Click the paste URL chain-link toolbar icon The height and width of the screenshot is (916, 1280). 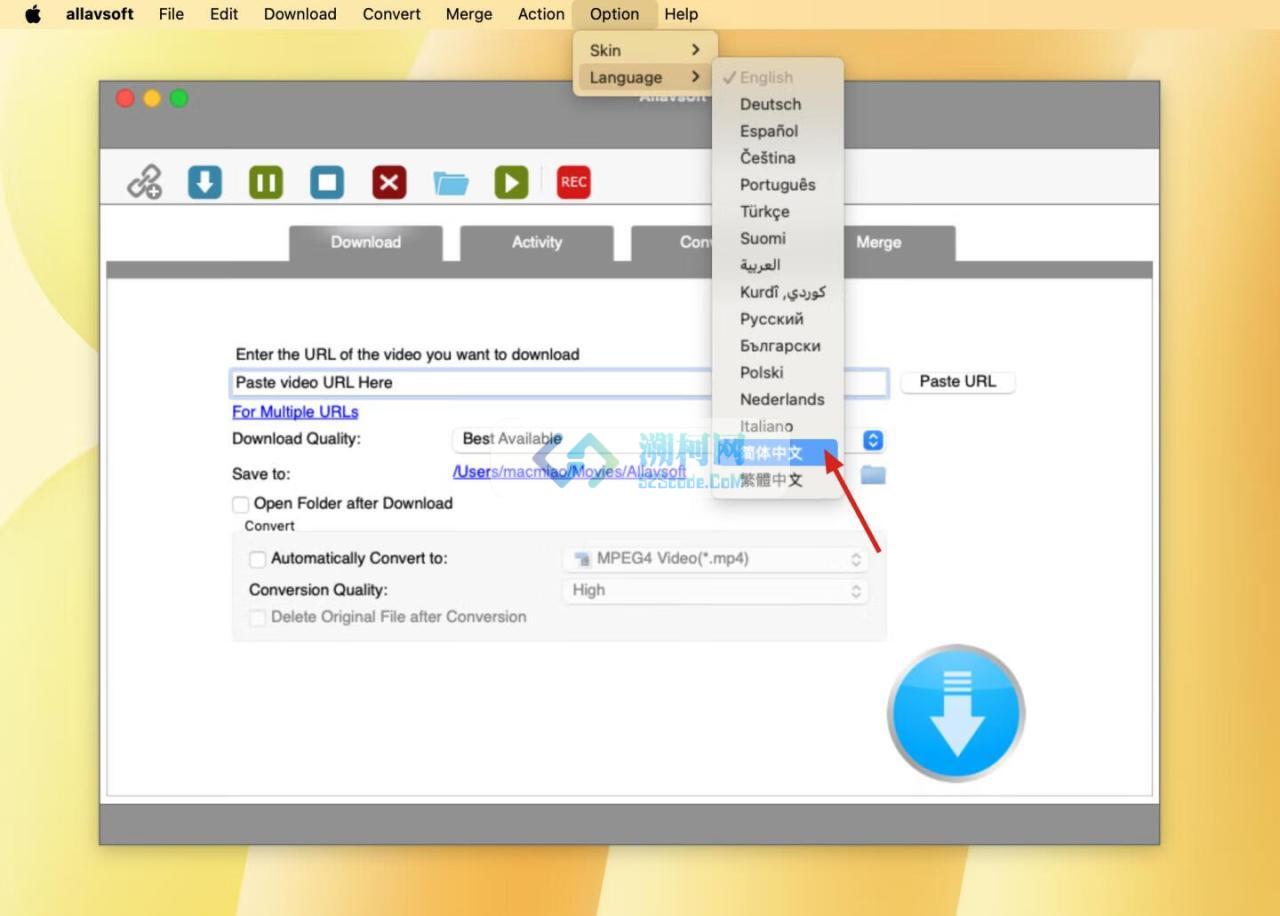(x=145, y=182)
